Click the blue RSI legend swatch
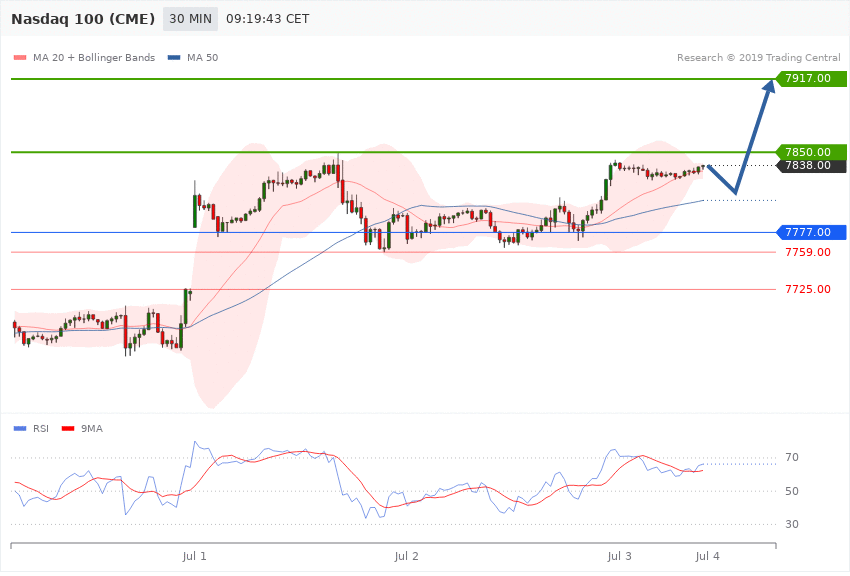The width and height of the screenshot is (850, 576). pos(20,429)
